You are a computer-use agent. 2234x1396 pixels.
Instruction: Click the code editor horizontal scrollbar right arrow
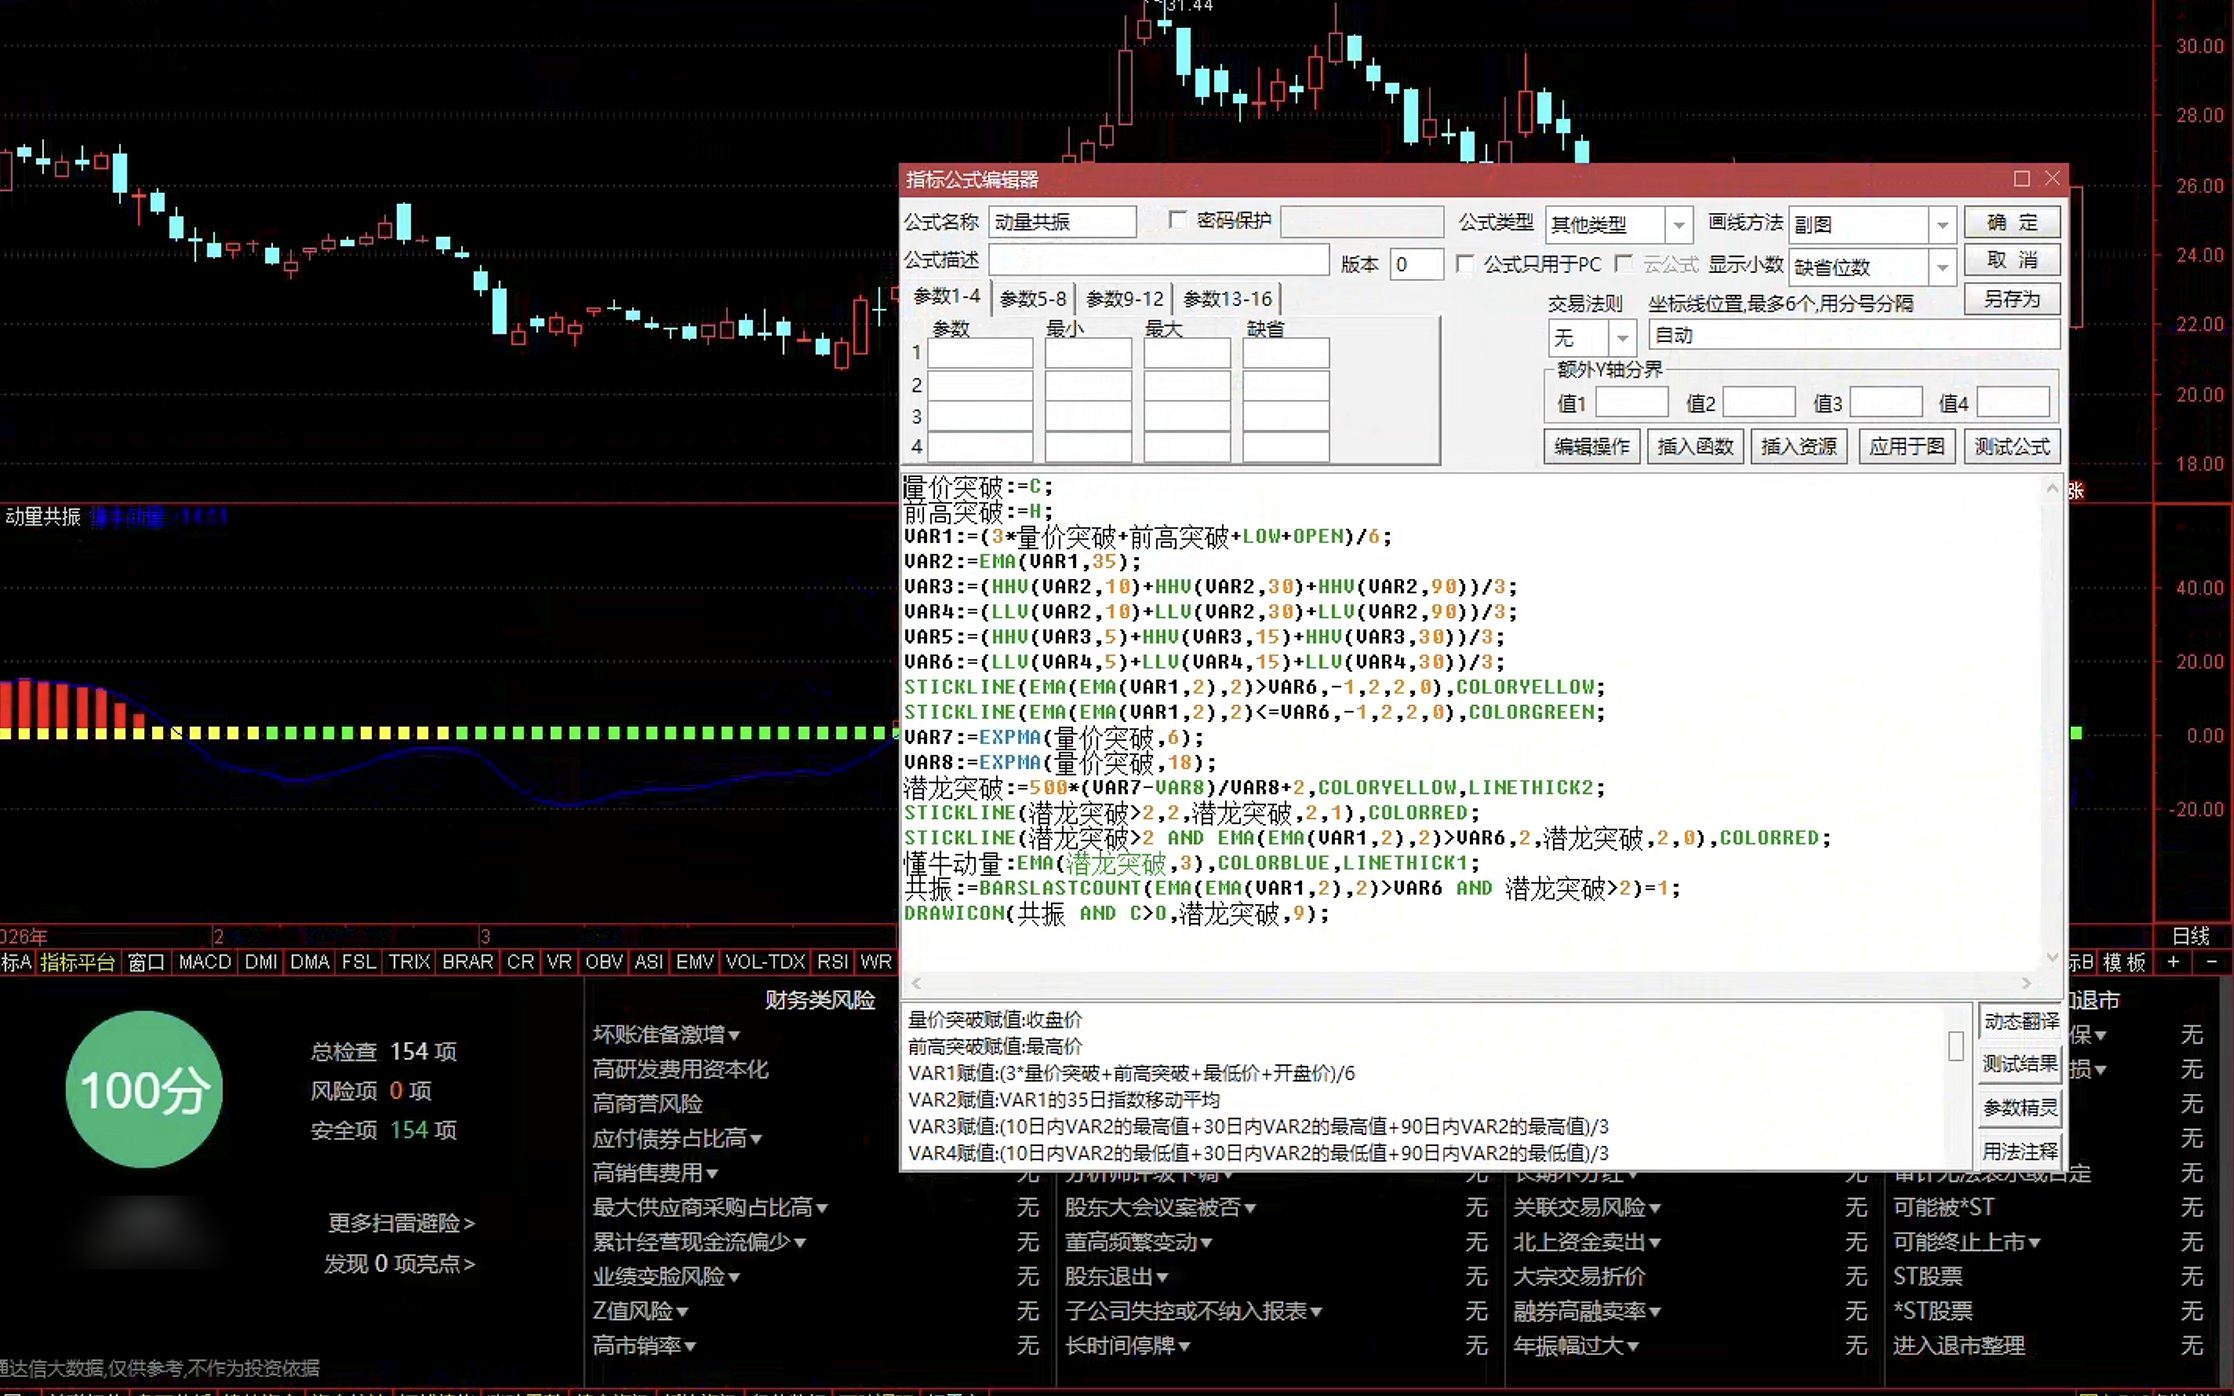pos(2026,983)
